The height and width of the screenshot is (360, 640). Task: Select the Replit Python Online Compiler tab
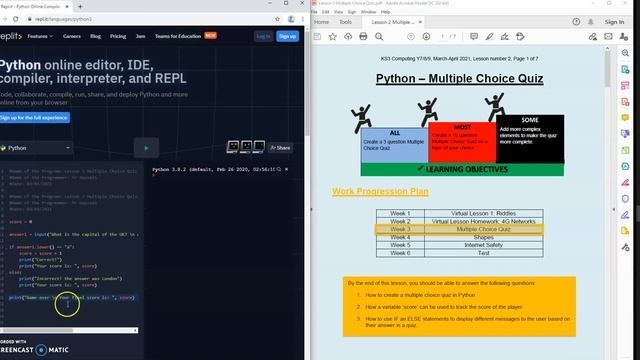35,7
